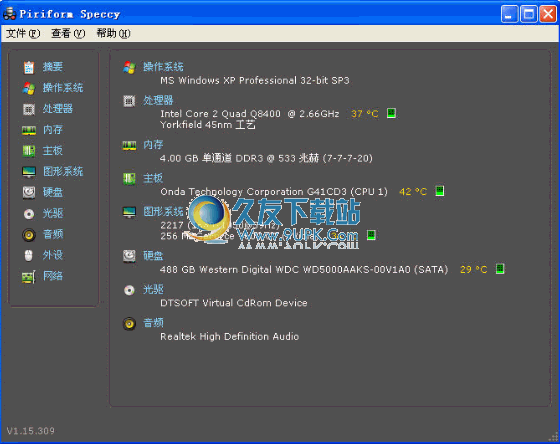Select 硬盘 label in sidebar
Image resolution: width=560 pixels, height=444 pixels.
(53, 192)
